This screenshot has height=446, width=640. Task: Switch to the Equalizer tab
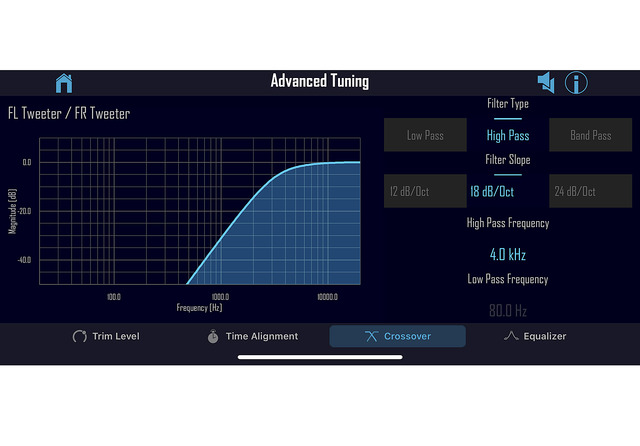click(535, 336)
